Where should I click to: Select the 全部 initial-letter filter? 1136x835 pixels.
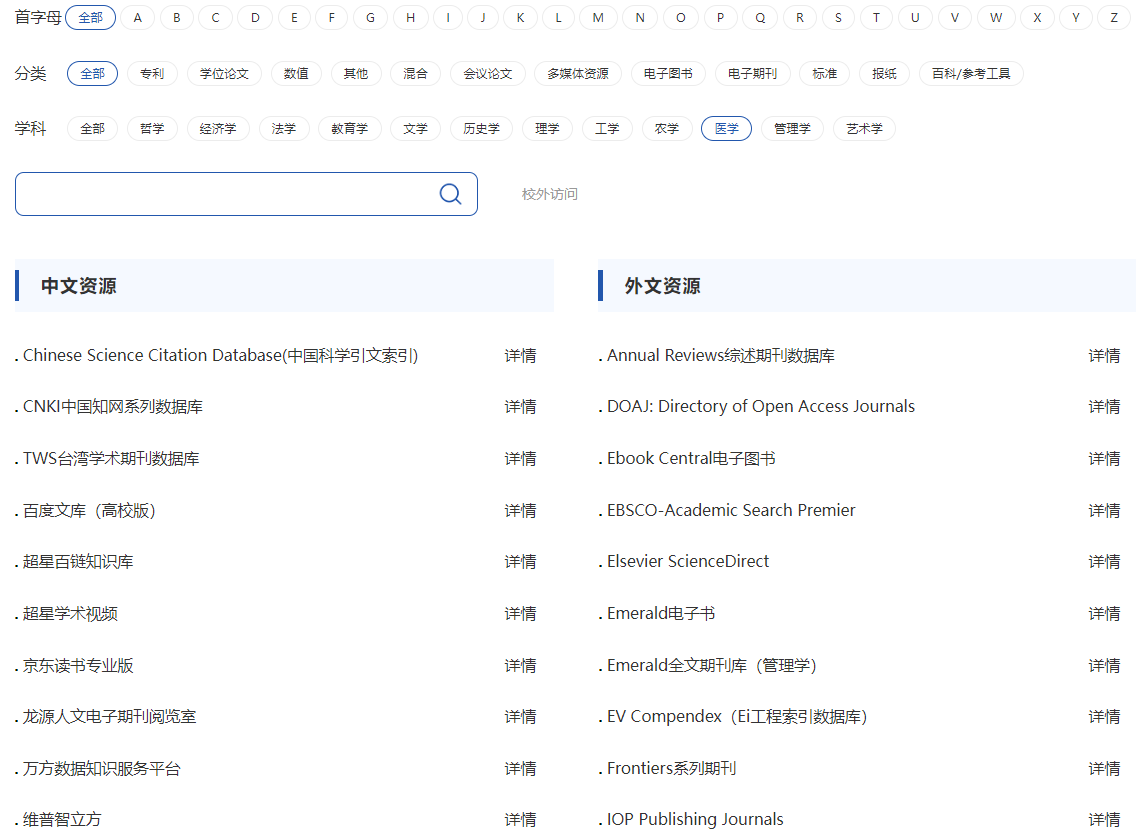(x=91, y=17)
